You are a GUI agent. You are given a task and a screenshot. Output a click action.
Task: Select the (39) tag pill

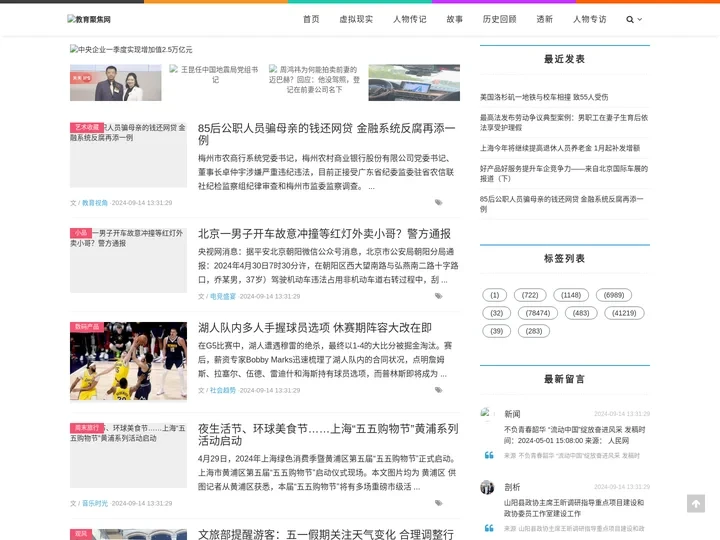(x=496, y=331)
